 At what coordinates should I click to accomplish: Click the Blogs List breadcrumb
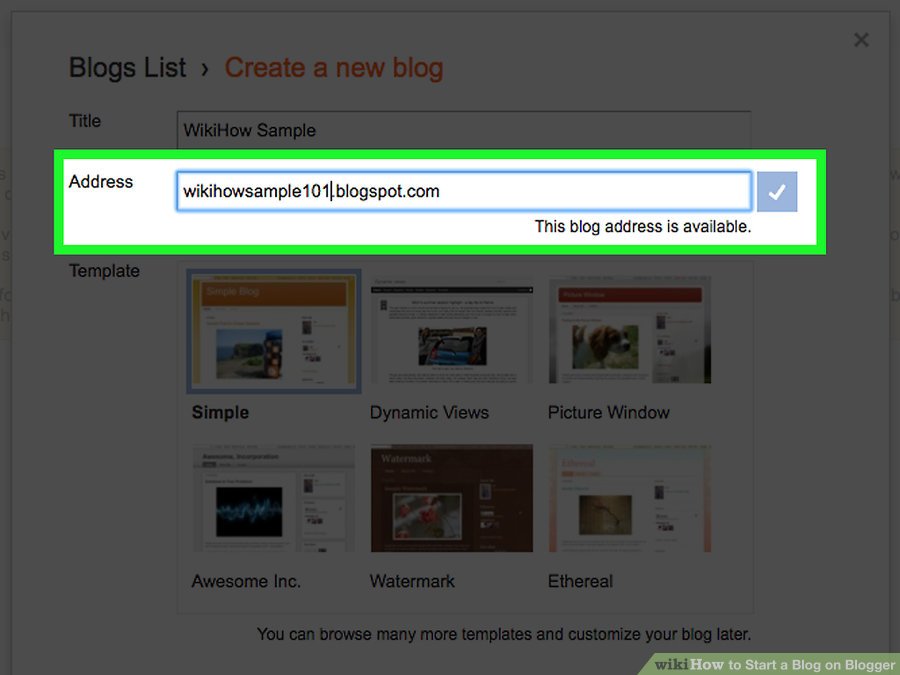click(127, 68)
